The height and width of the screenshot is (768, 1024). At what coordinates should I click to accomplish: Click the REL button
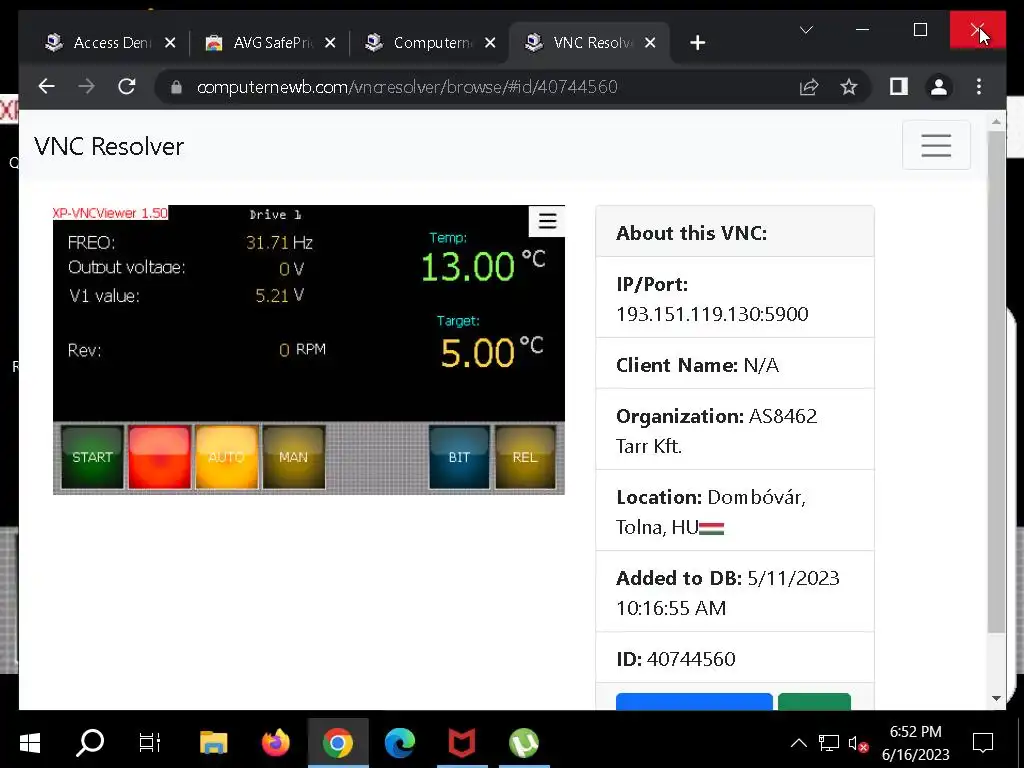coord(525,457)
